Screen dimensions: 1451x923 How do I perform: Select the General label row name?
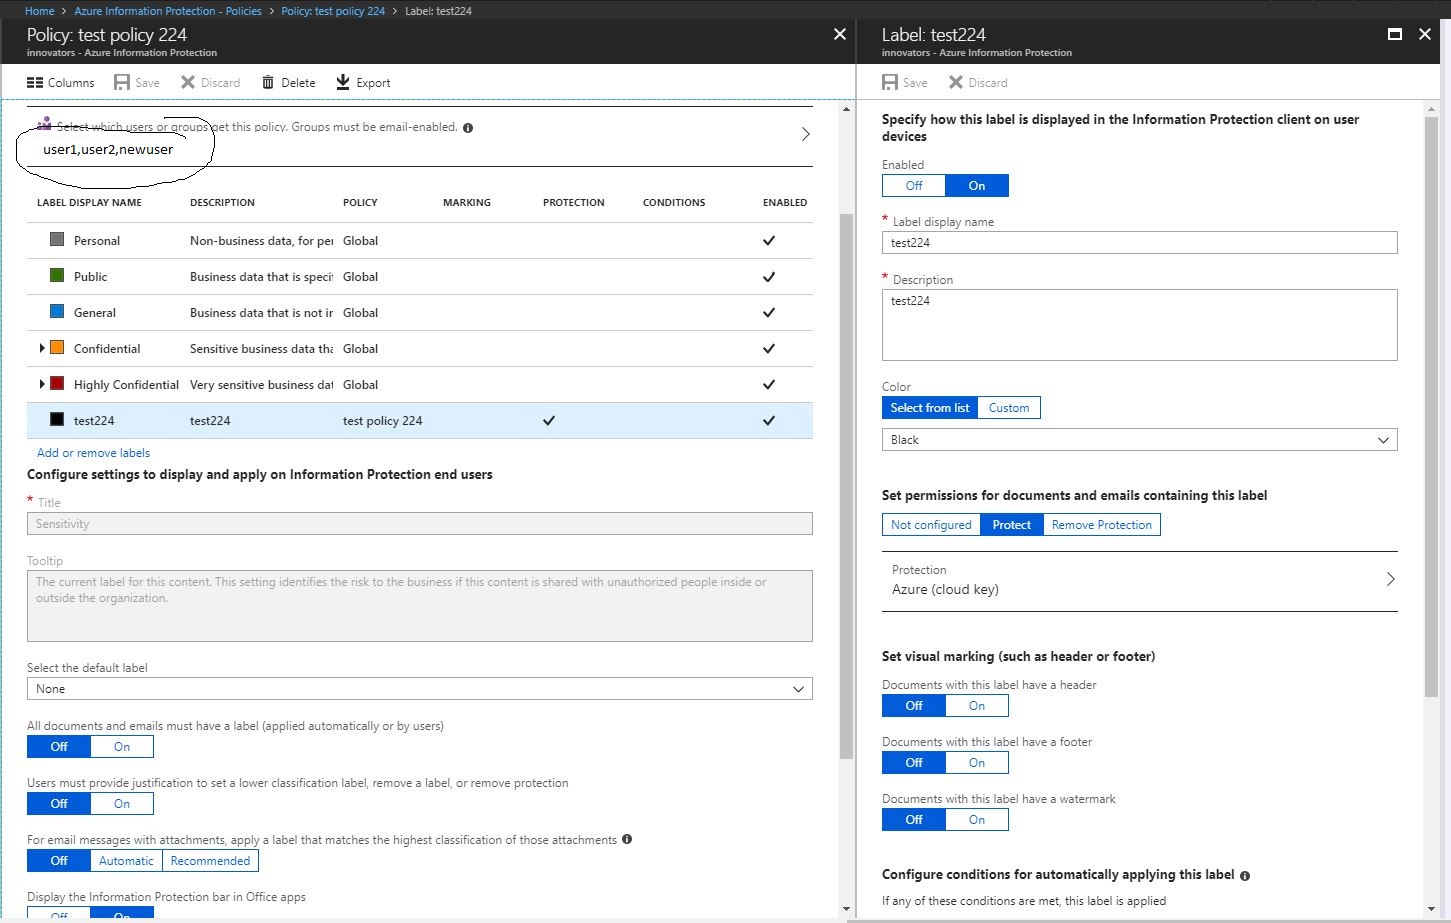[95, 313]
